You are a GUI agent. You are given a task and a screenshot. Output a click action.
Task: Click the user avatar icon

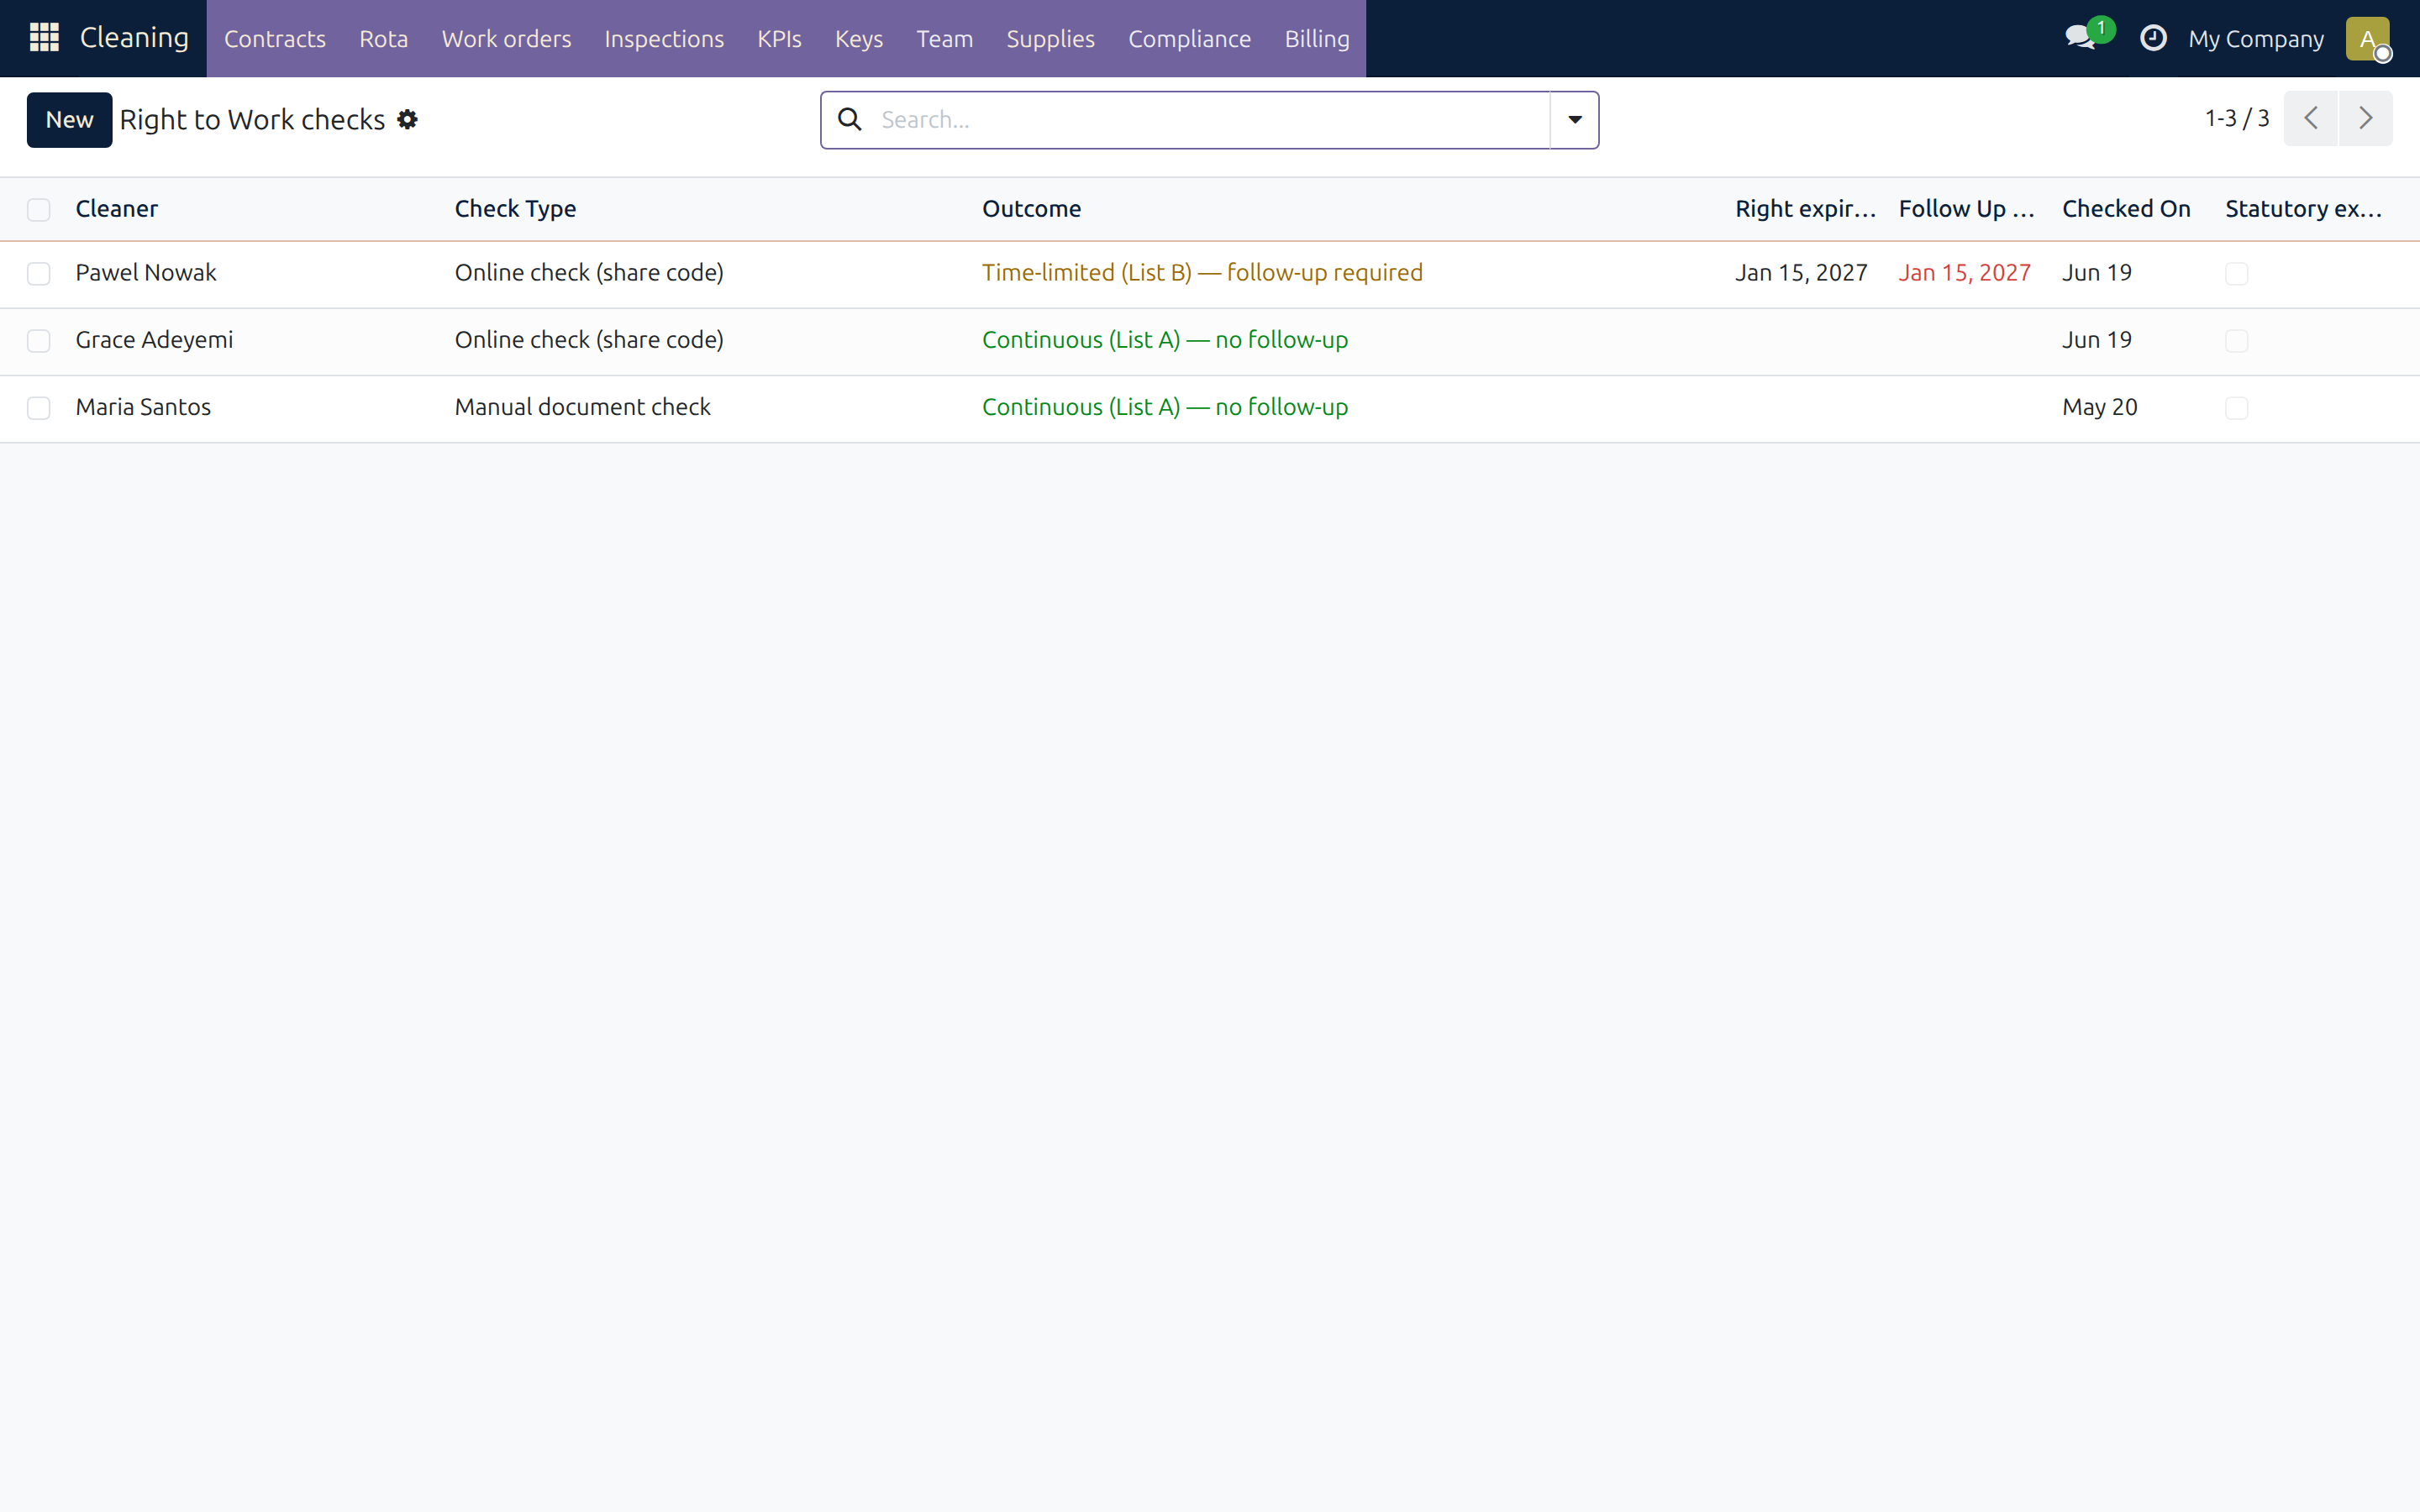tap(2367, 39)
